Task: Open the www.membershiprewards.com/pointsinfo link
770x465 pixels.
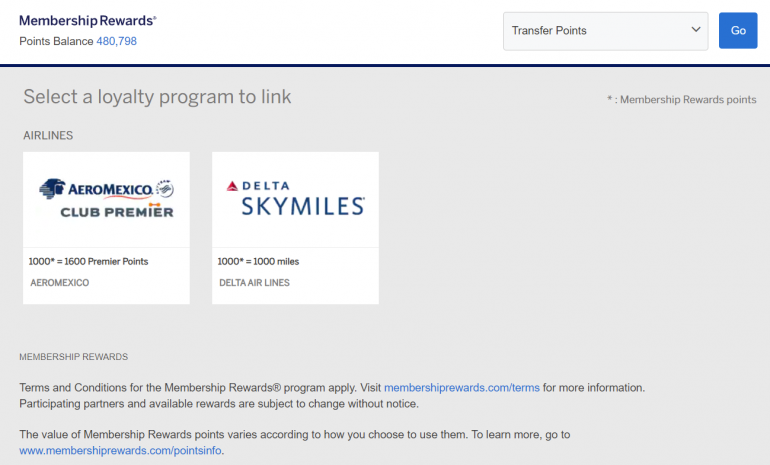Action: [x=121, y=451]
